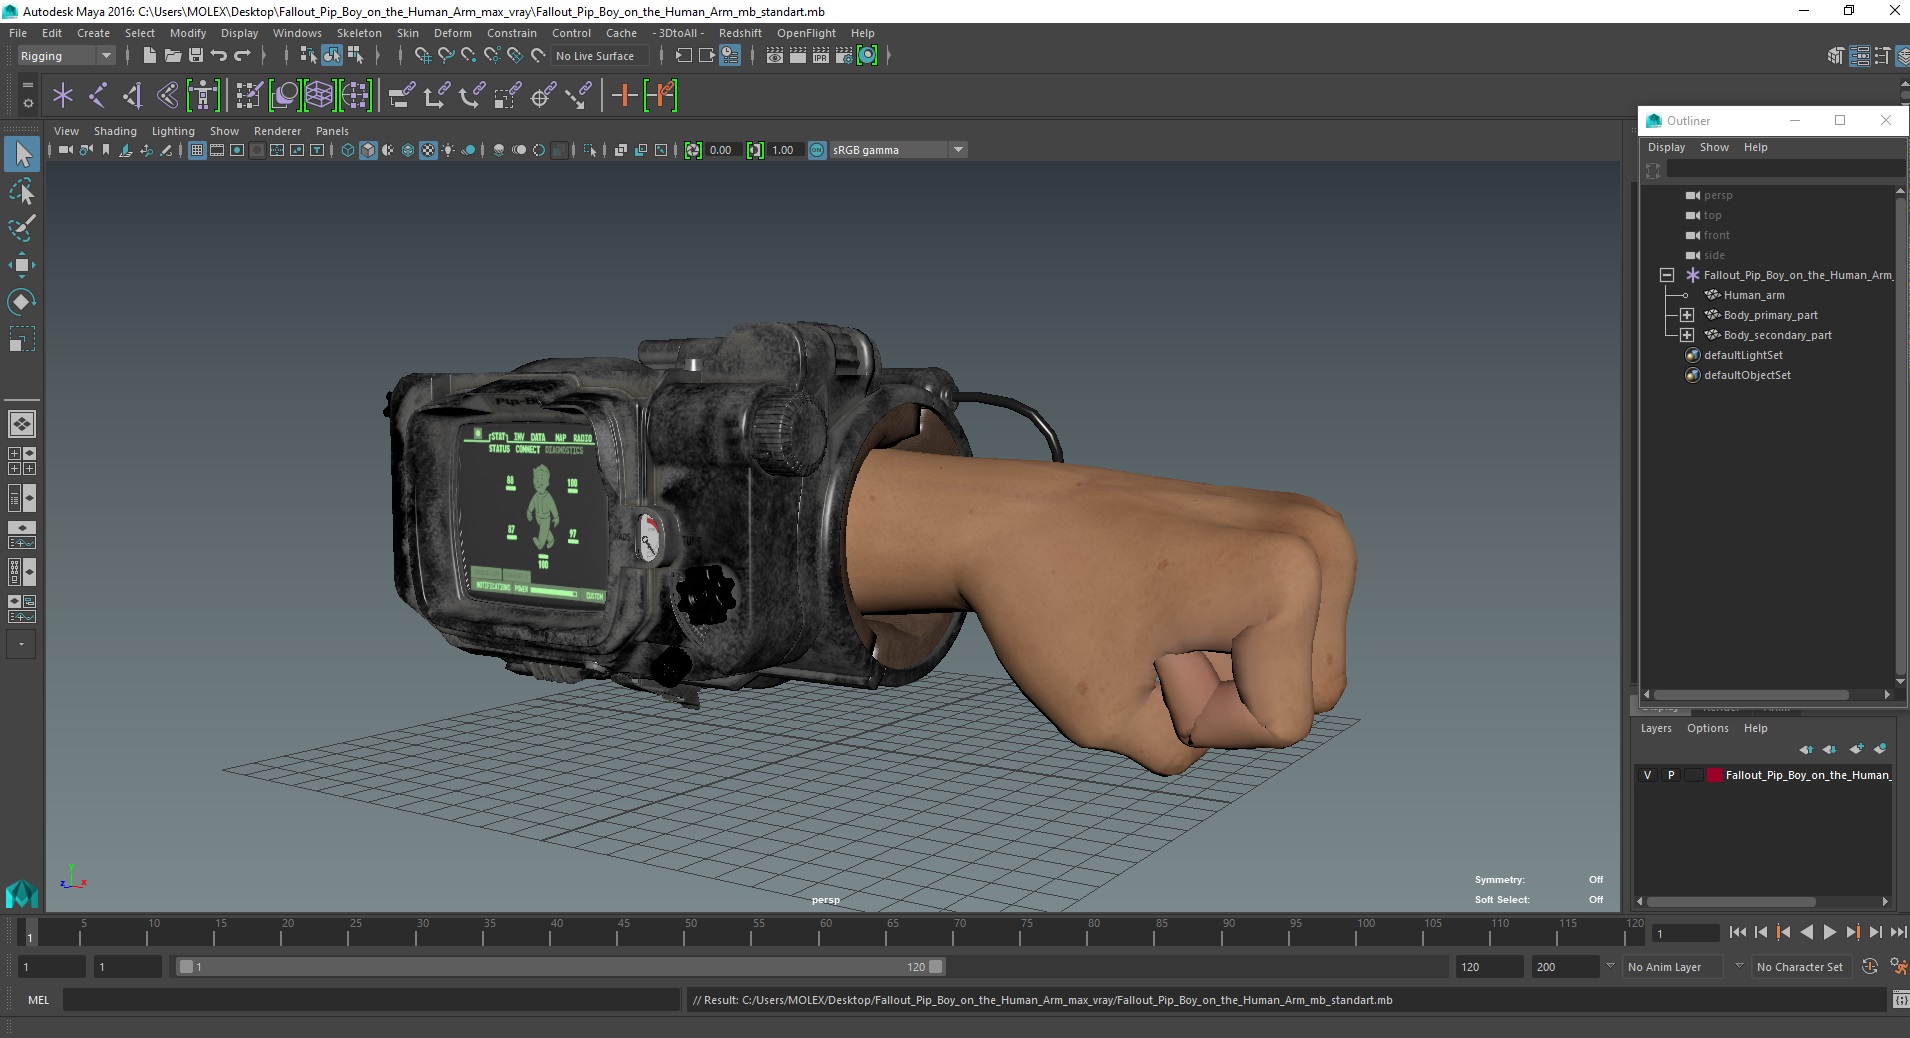Select the Lasso tool in the toolbox
1910x1038 pixels.
[x=22, y=191]
